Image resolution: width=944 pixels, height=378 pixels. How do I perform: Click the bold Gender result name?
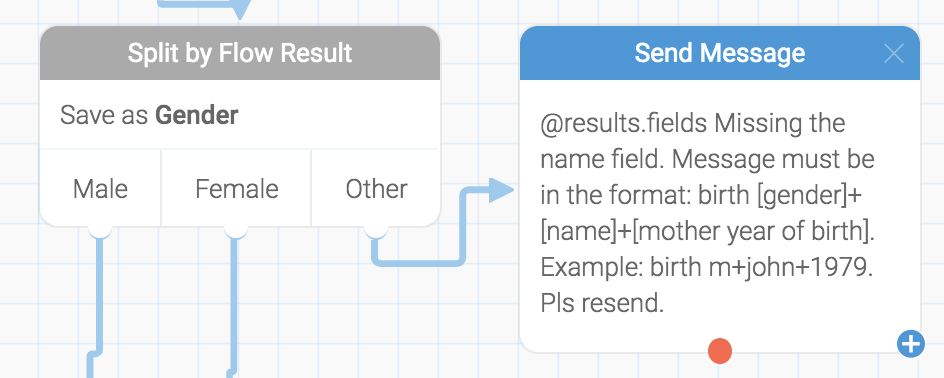pos(197,115)
